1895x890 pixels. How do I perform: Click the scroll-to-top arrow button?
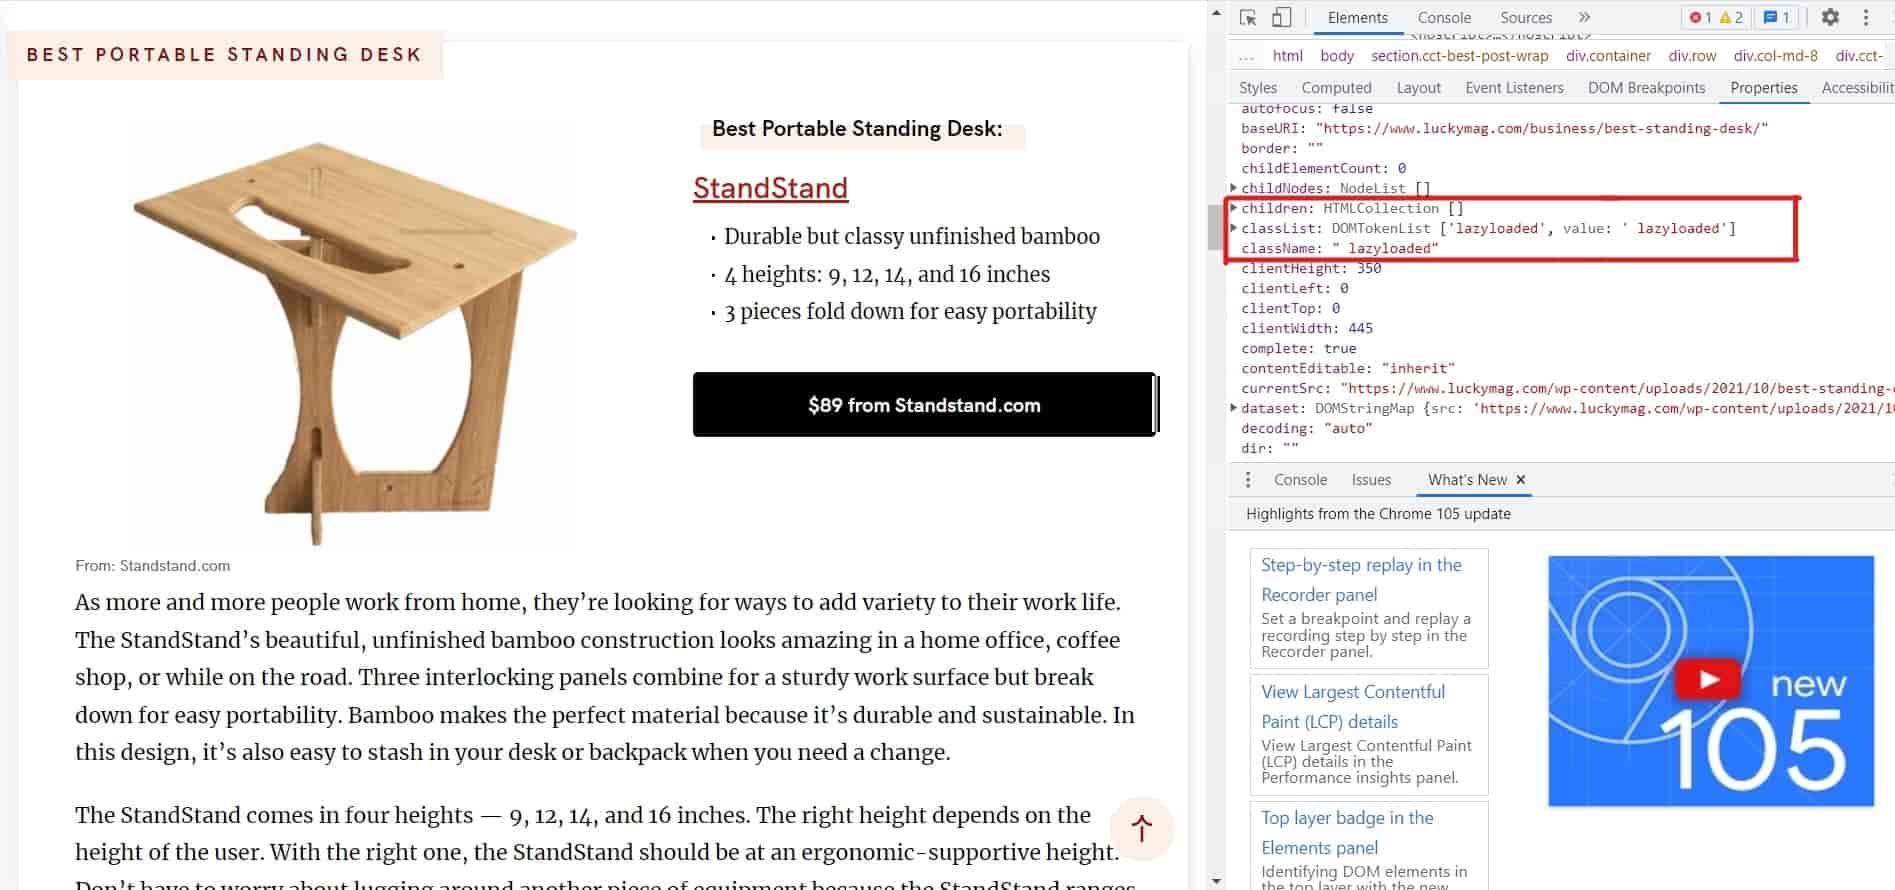[1142, 828]
